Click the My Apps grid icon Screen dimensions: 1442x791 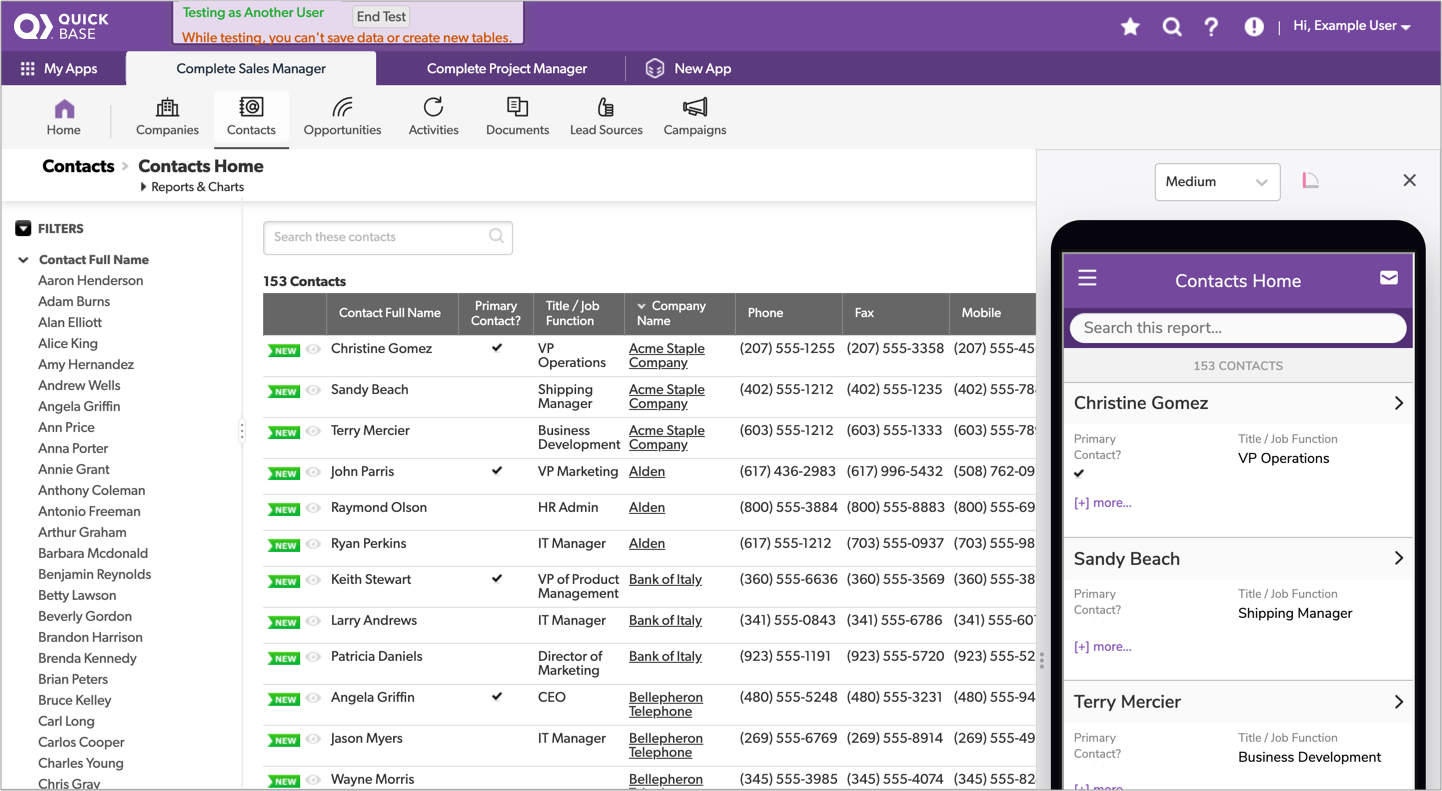27,69
